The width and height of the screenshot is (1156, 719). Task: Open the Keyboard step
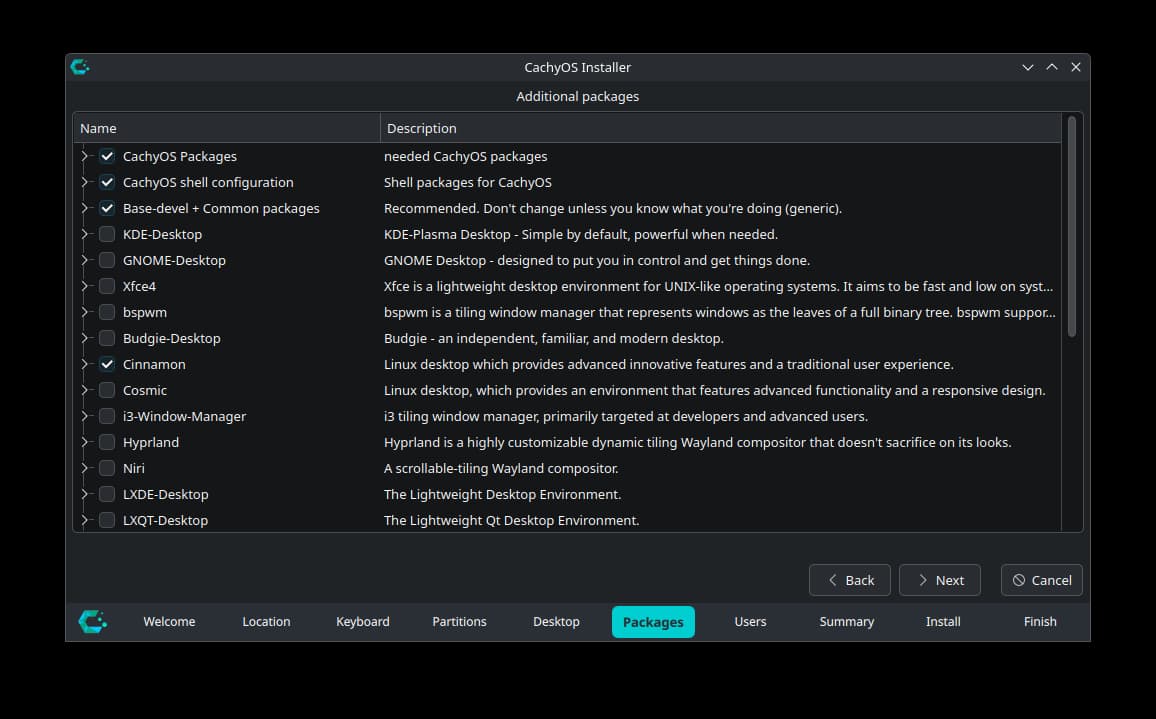(363, 622)
